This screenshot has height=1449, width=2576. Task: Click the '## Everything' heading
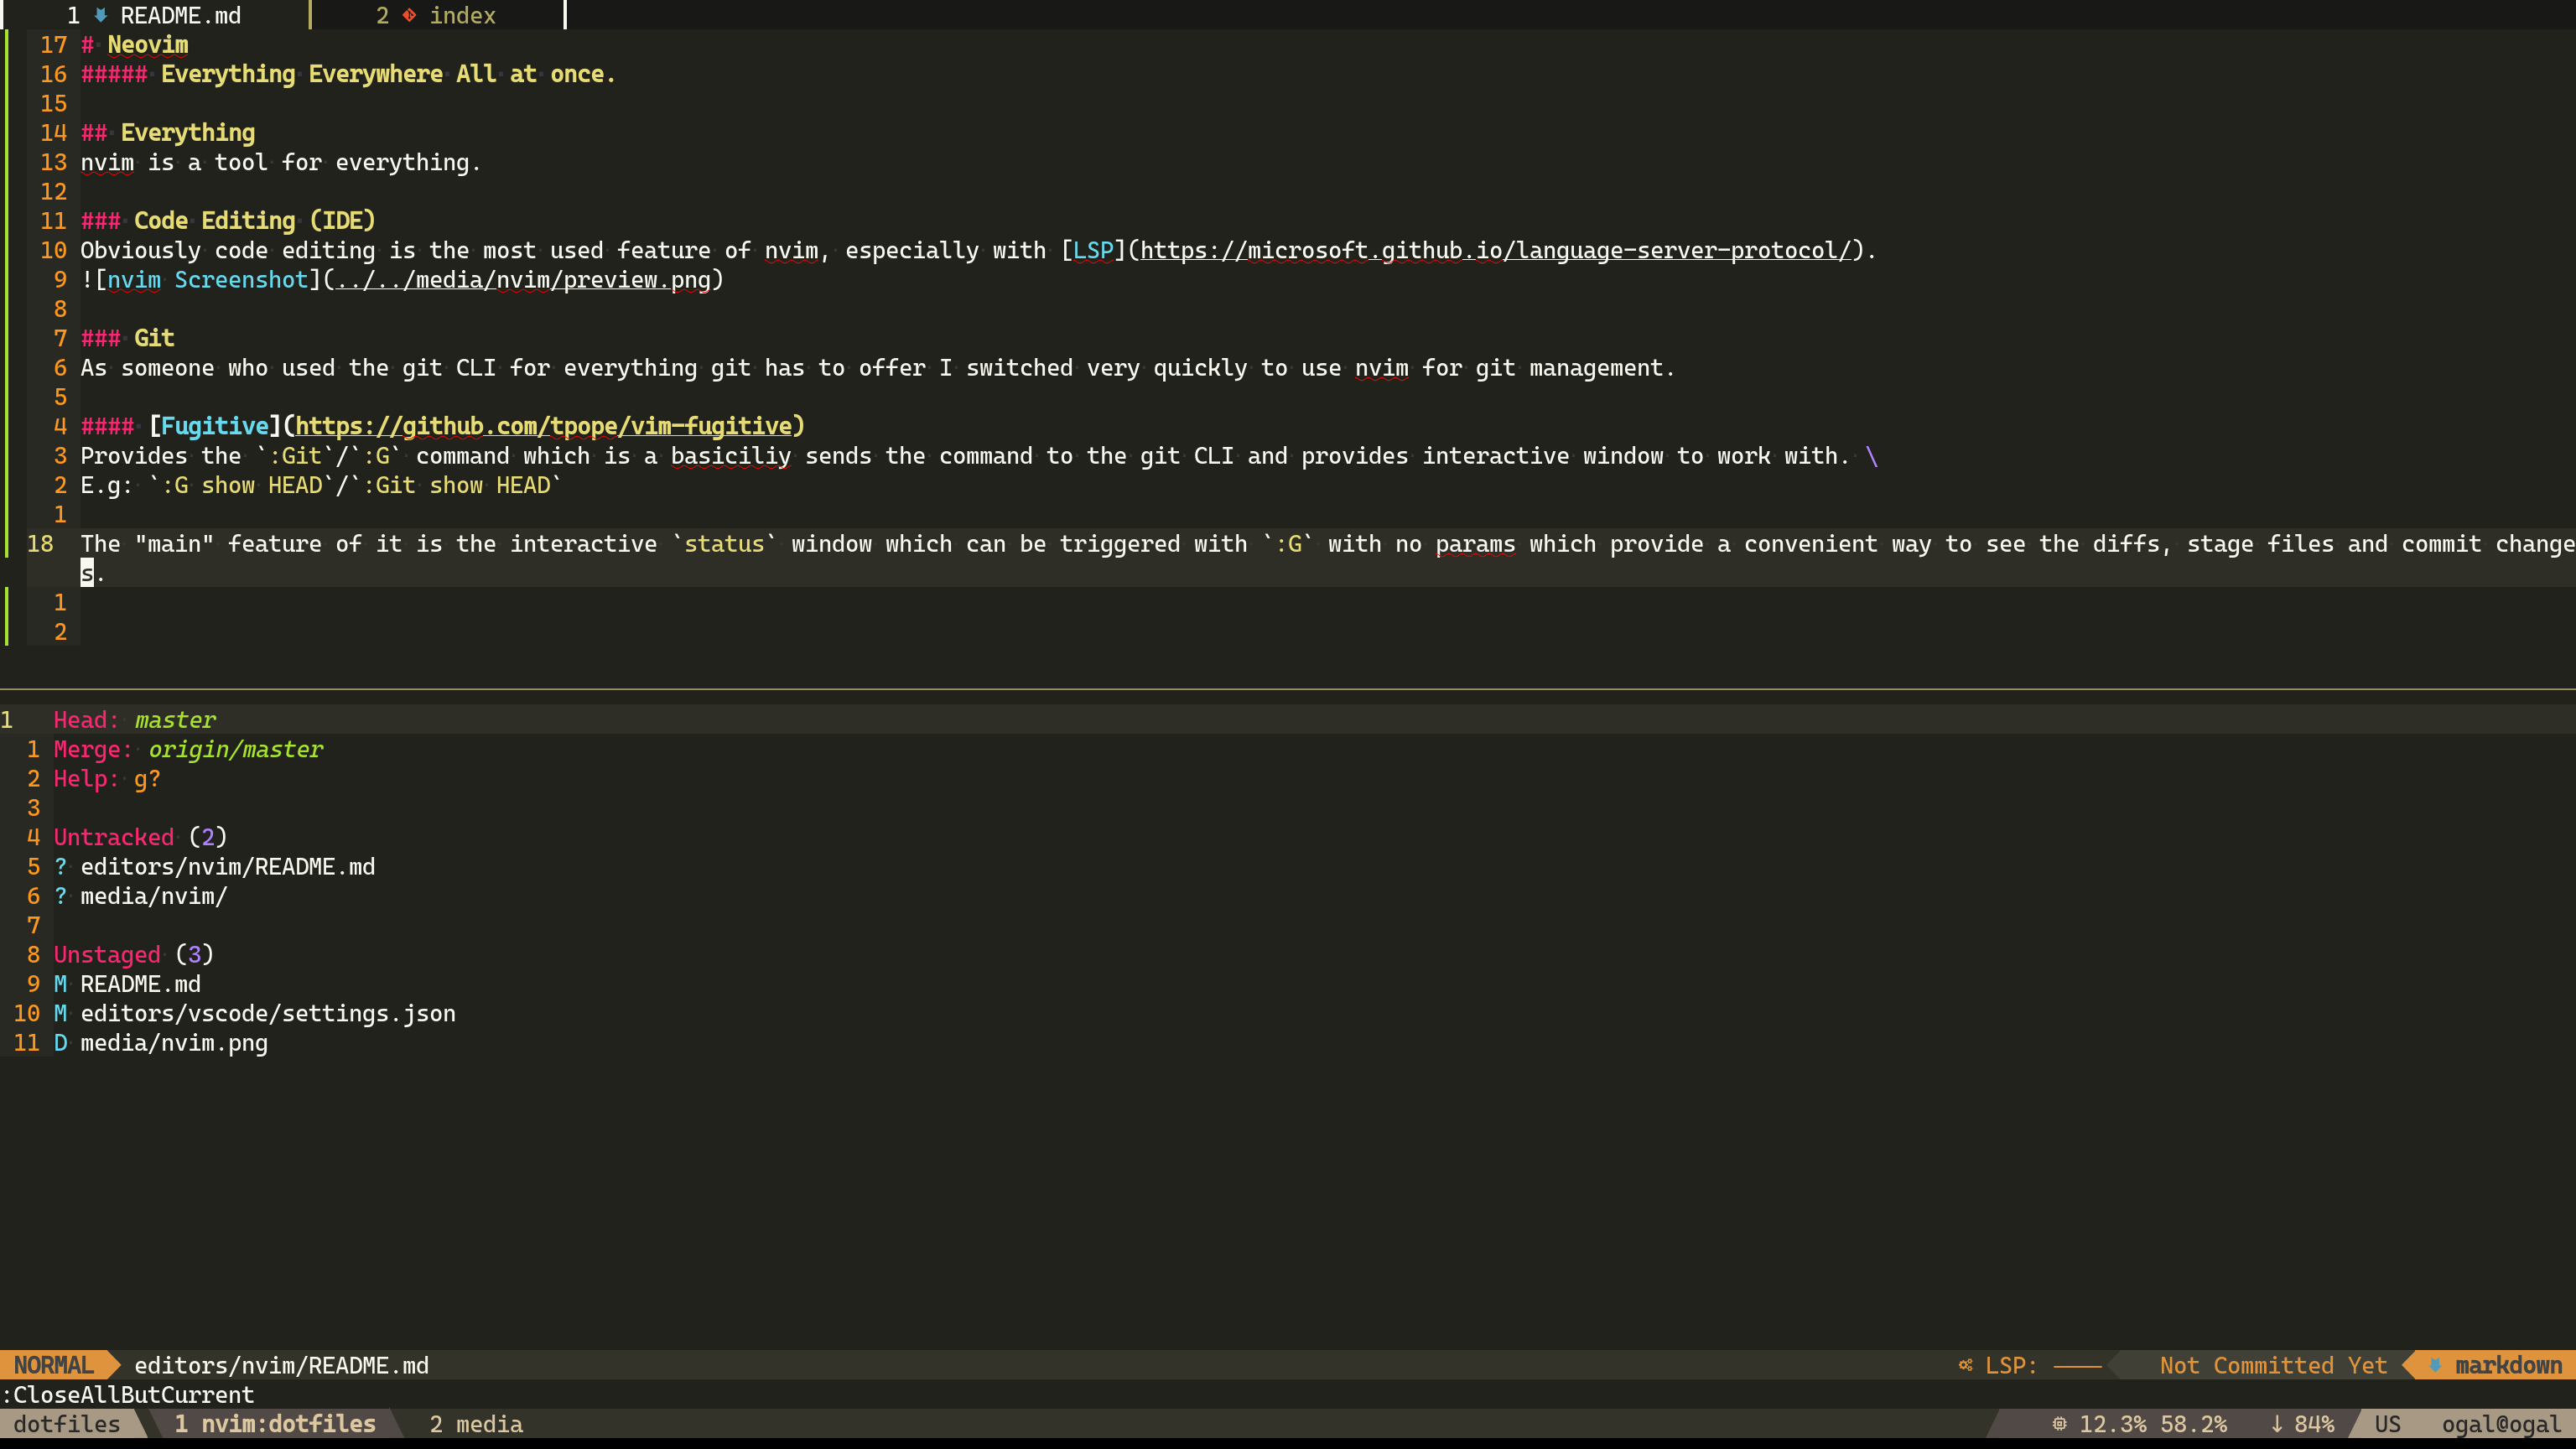tap(168, 133)
